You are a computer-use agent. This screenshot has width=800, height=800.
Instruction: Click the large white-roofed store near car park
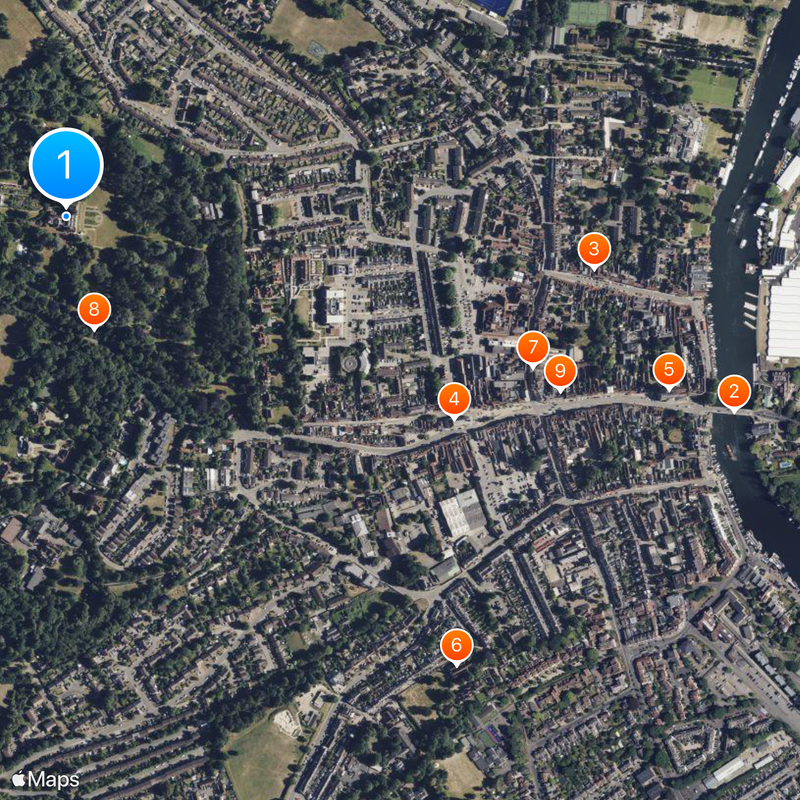click(x=462, y=513)
